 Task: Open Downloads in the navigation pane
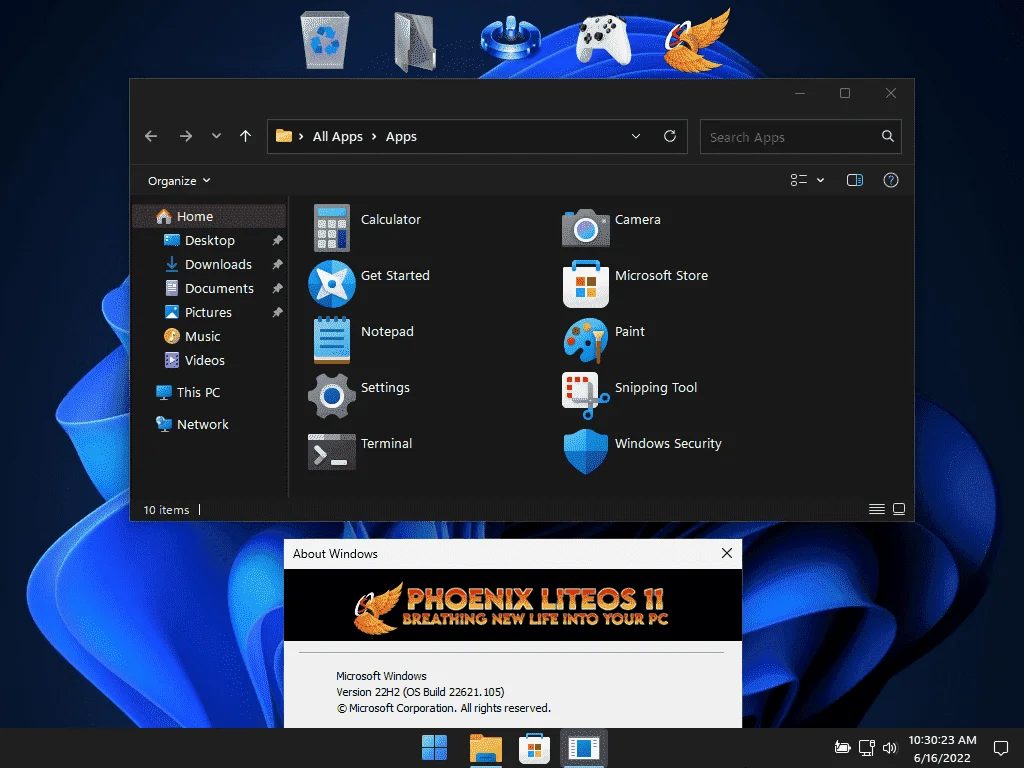209,264
